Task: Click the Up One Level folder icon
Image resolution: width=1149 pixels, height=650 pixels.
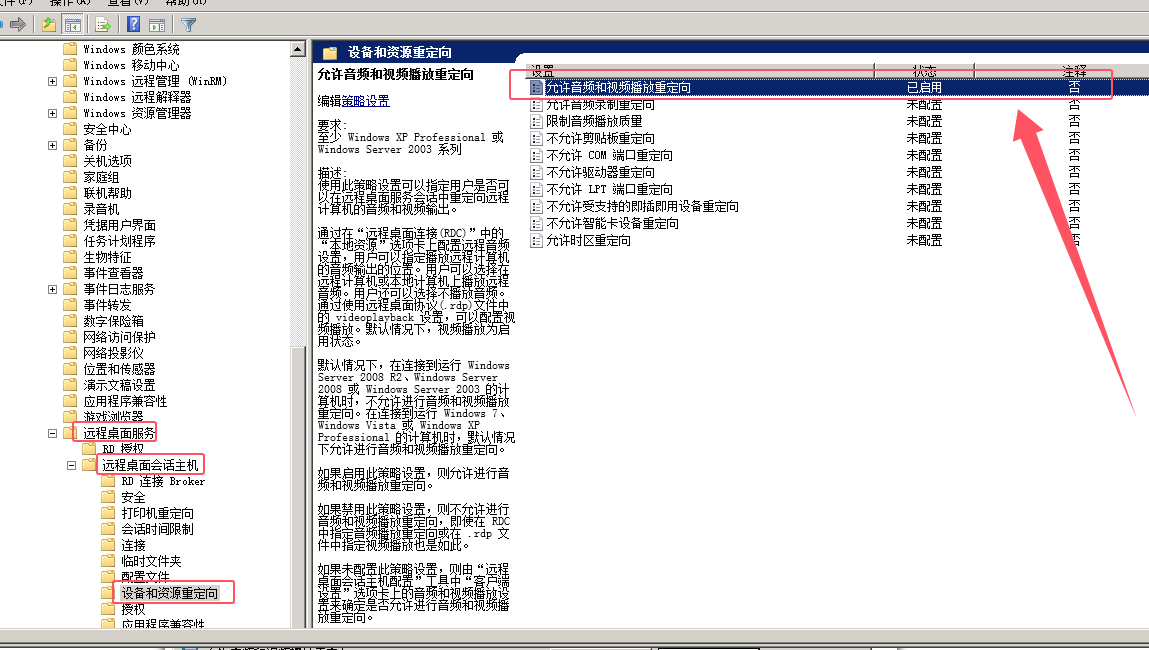Action: point(48,24)
